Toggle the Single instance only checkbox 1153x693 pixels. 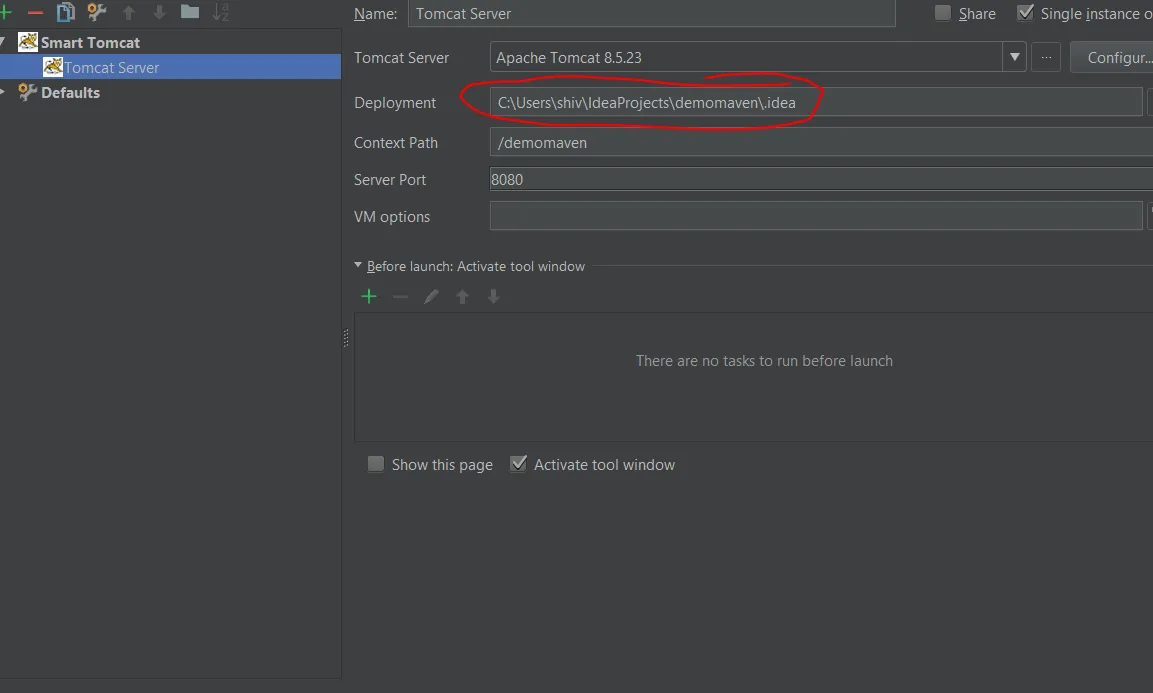pos(1025,13)
